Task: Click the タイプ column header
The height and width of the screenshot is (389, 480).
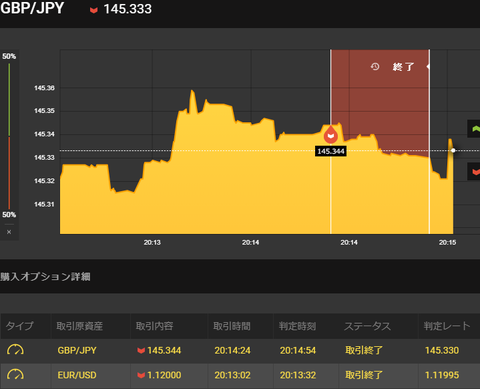Action: [20, 326]
